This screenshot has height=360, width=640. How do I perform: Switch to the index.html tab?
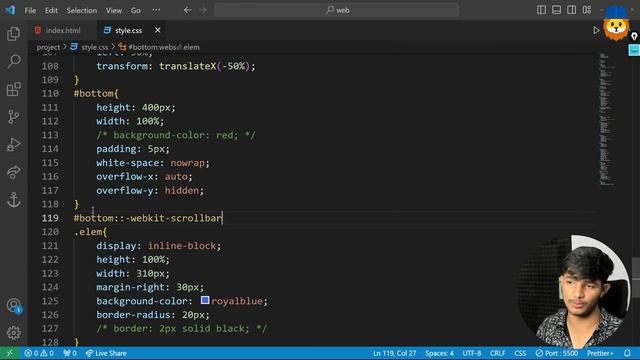click(x=63, y=30)
